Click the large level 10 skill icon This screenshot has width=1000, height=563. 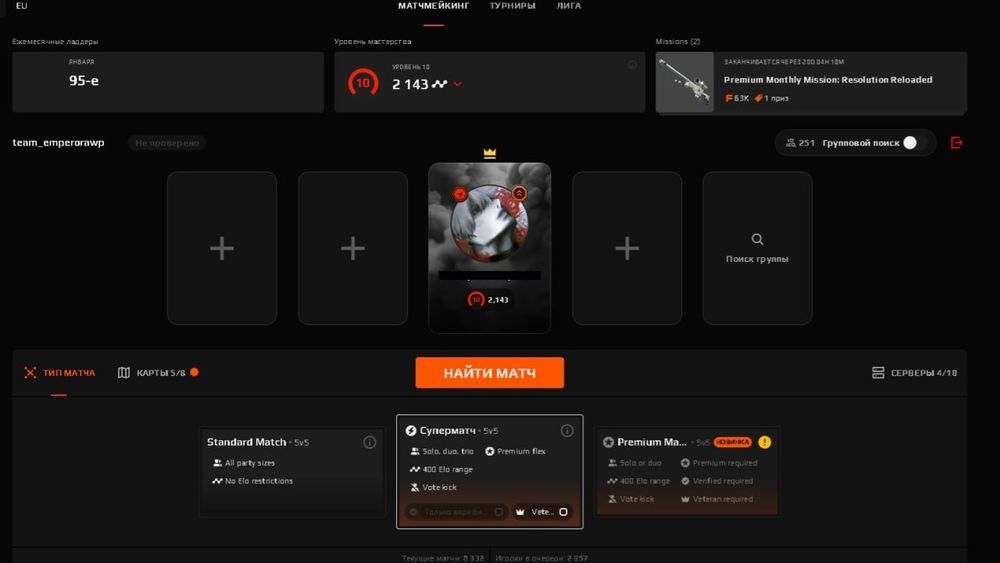[x=363, y=83]
